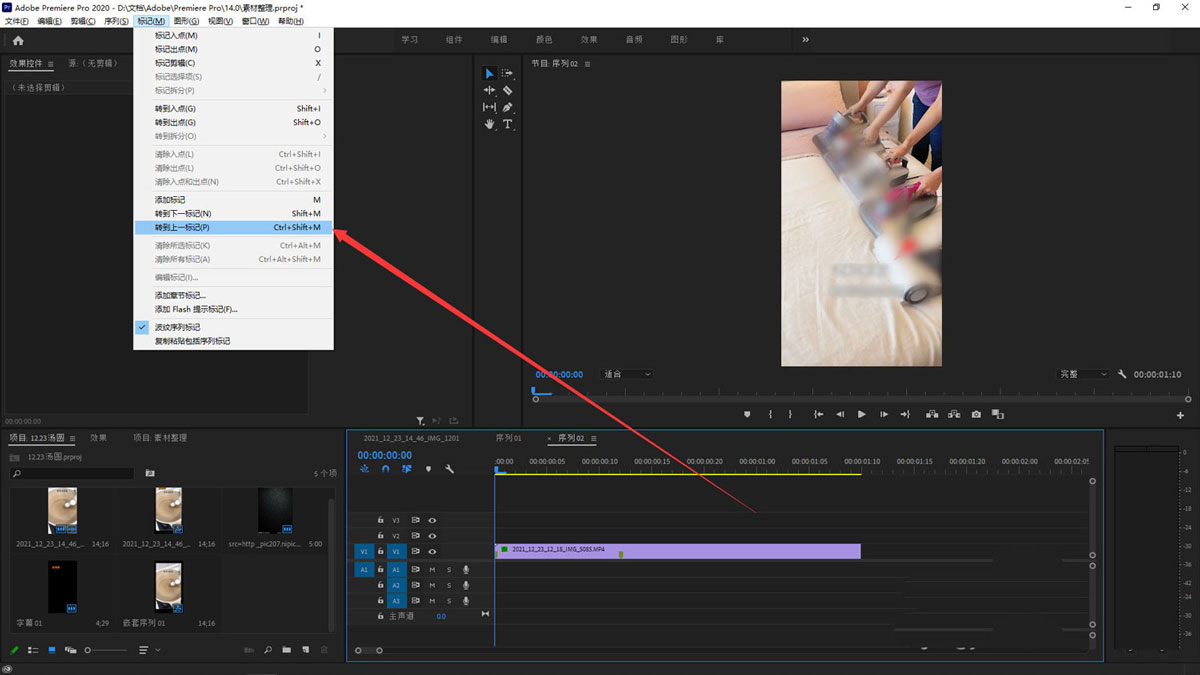The image size is (1200, 675).
Task: Click the Home icon at top left
Action: 18,40
